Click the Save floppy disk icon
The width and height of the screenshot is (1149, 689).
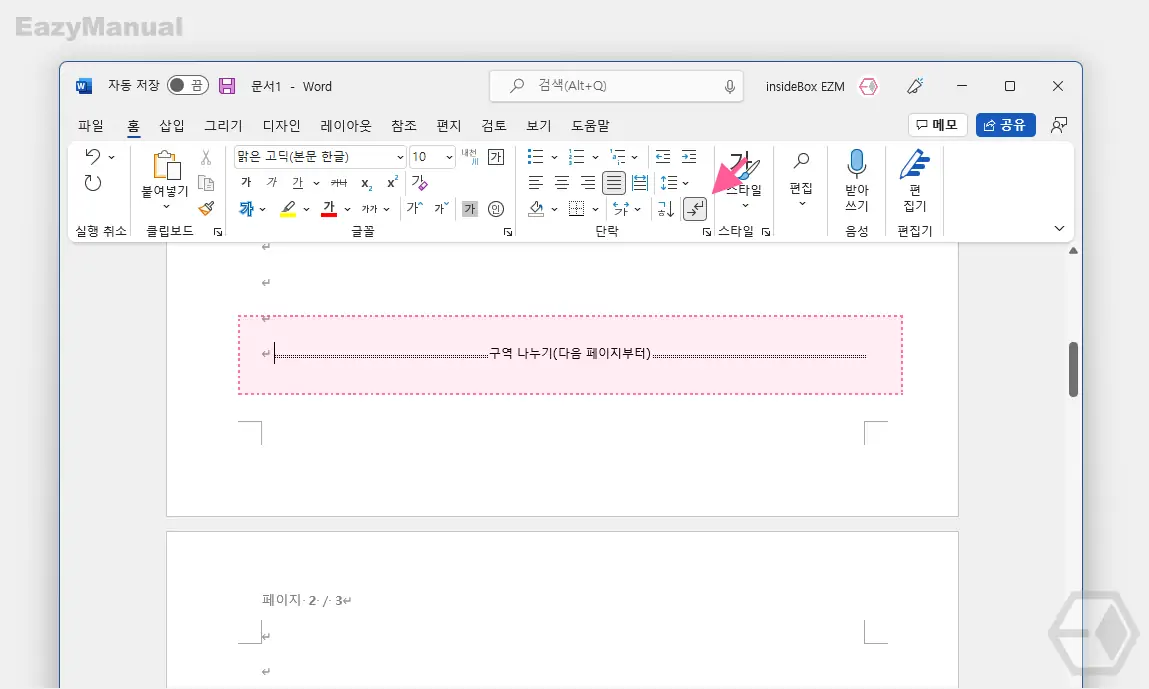pyautogui.click(x=227, y=86)
